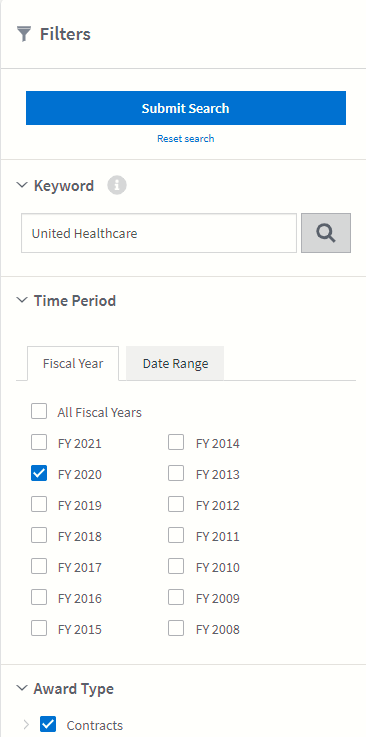Check the All Fiscal Years box
This screenshot has width=366, height=737.
[x=39, y=411]
